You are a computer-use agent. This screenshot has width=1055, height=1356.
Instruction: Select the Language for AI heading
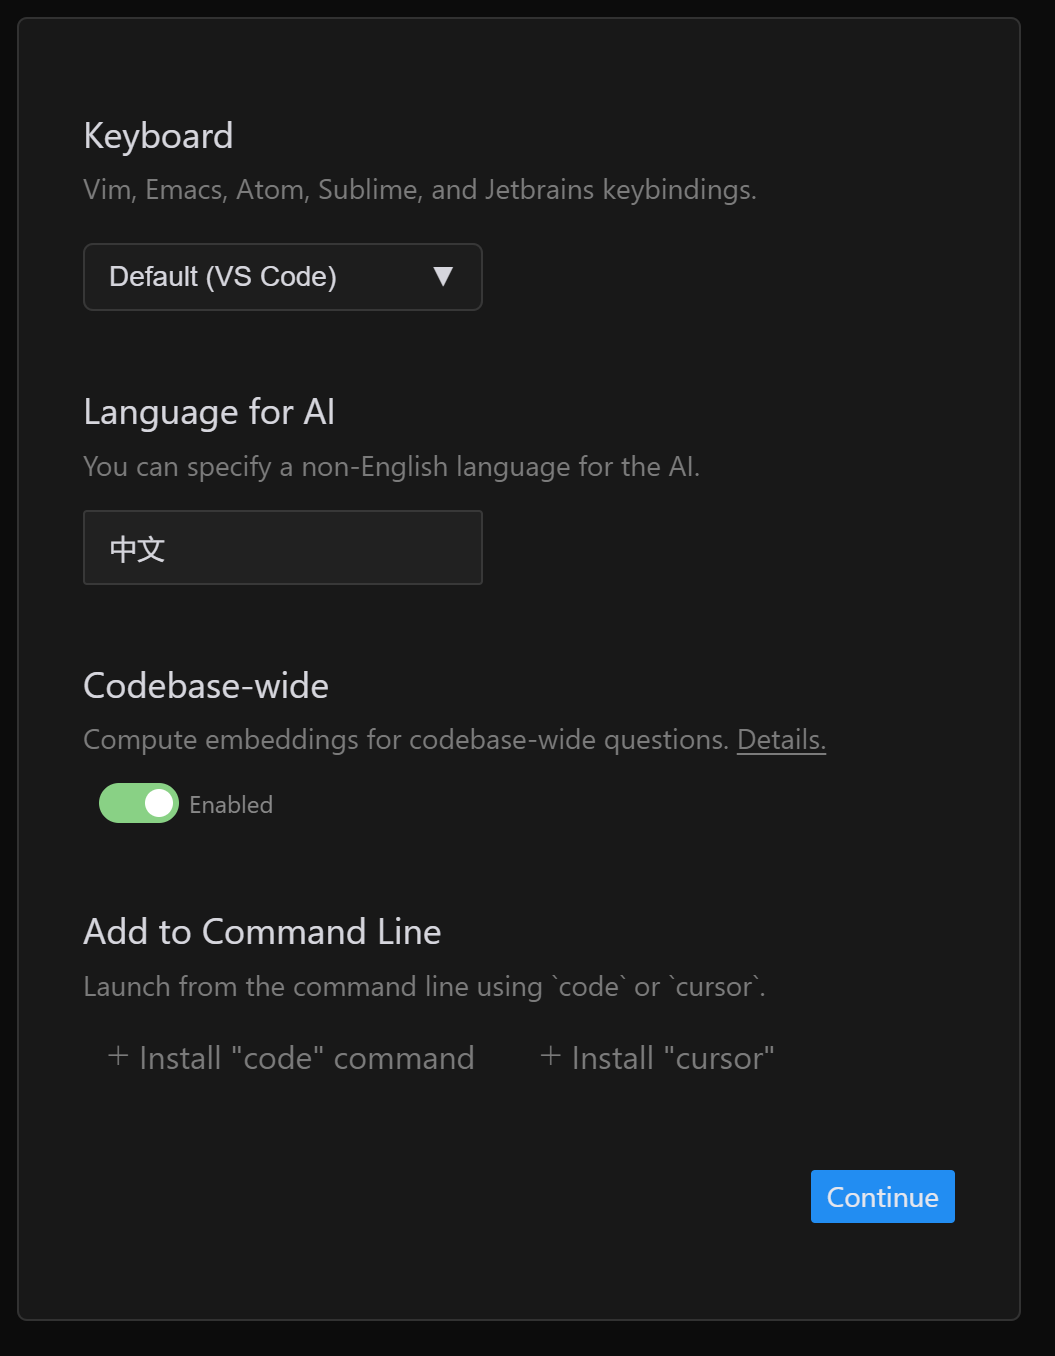coord(209,412)
